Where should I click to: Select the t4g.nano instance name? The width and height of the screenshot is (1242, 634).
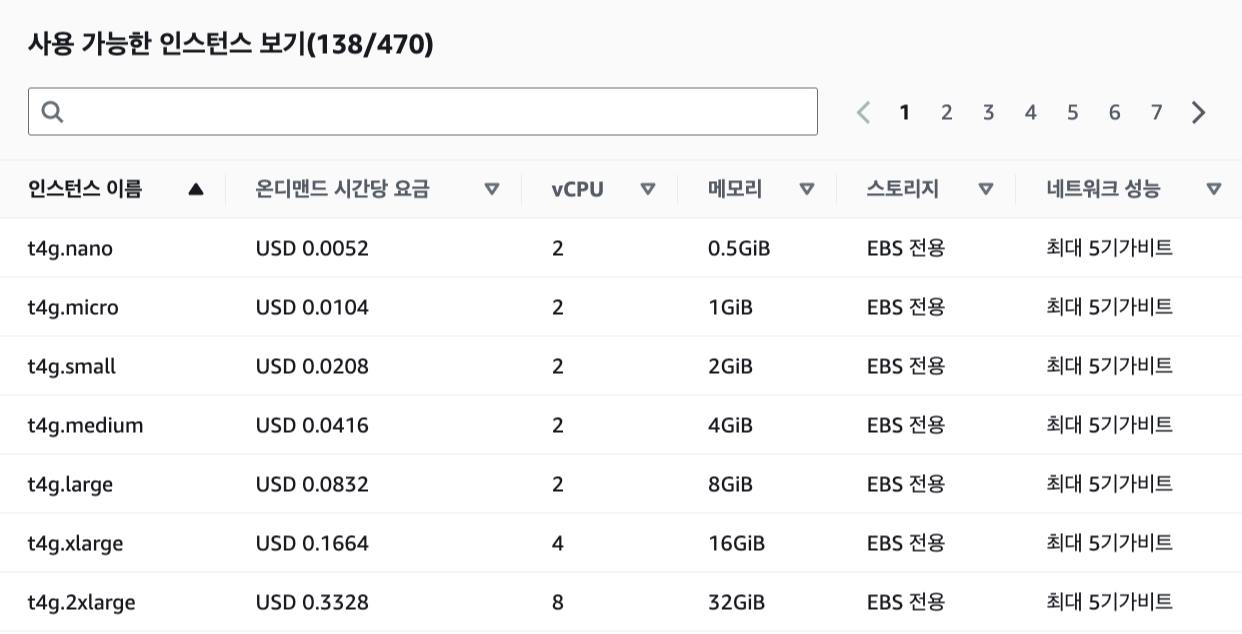click(x=70, y=248)
